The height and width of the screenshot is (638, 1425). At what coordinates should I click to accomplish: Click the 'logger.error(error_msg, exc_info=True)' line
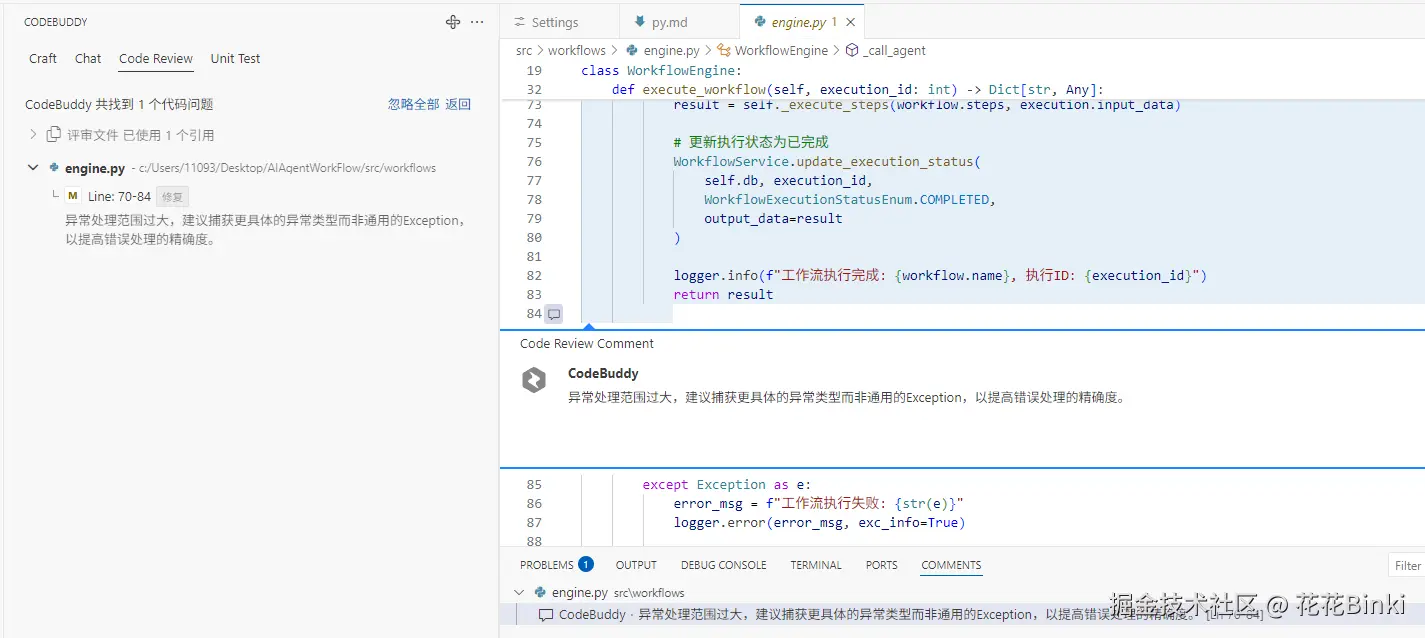[x=819, y=522]
